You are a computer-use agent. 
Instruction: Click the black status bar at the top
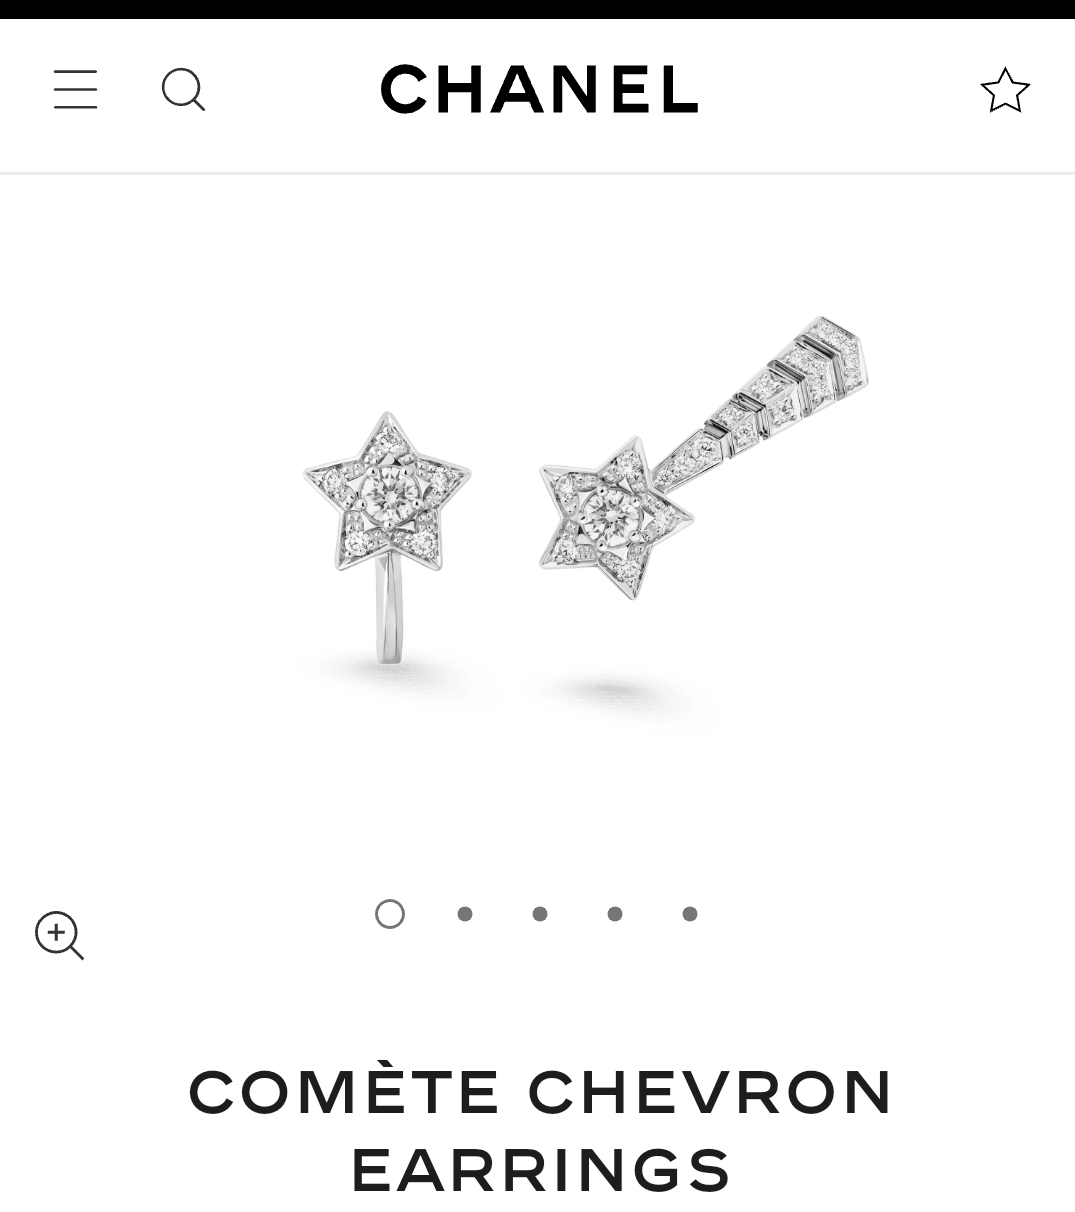coord(537,9)
